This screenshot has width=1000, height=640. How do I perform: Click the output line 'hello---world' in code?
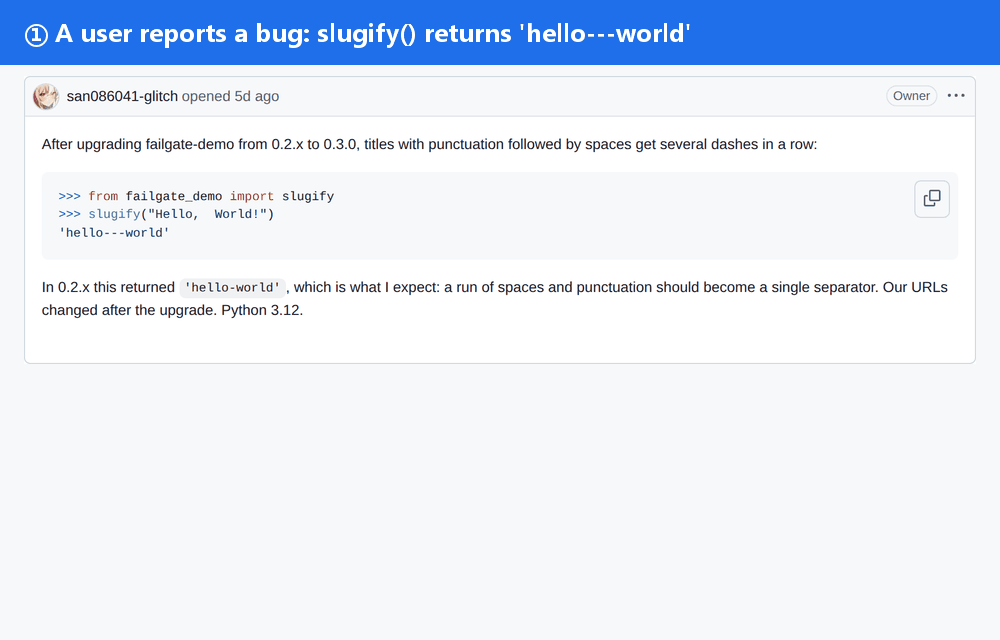114,233
